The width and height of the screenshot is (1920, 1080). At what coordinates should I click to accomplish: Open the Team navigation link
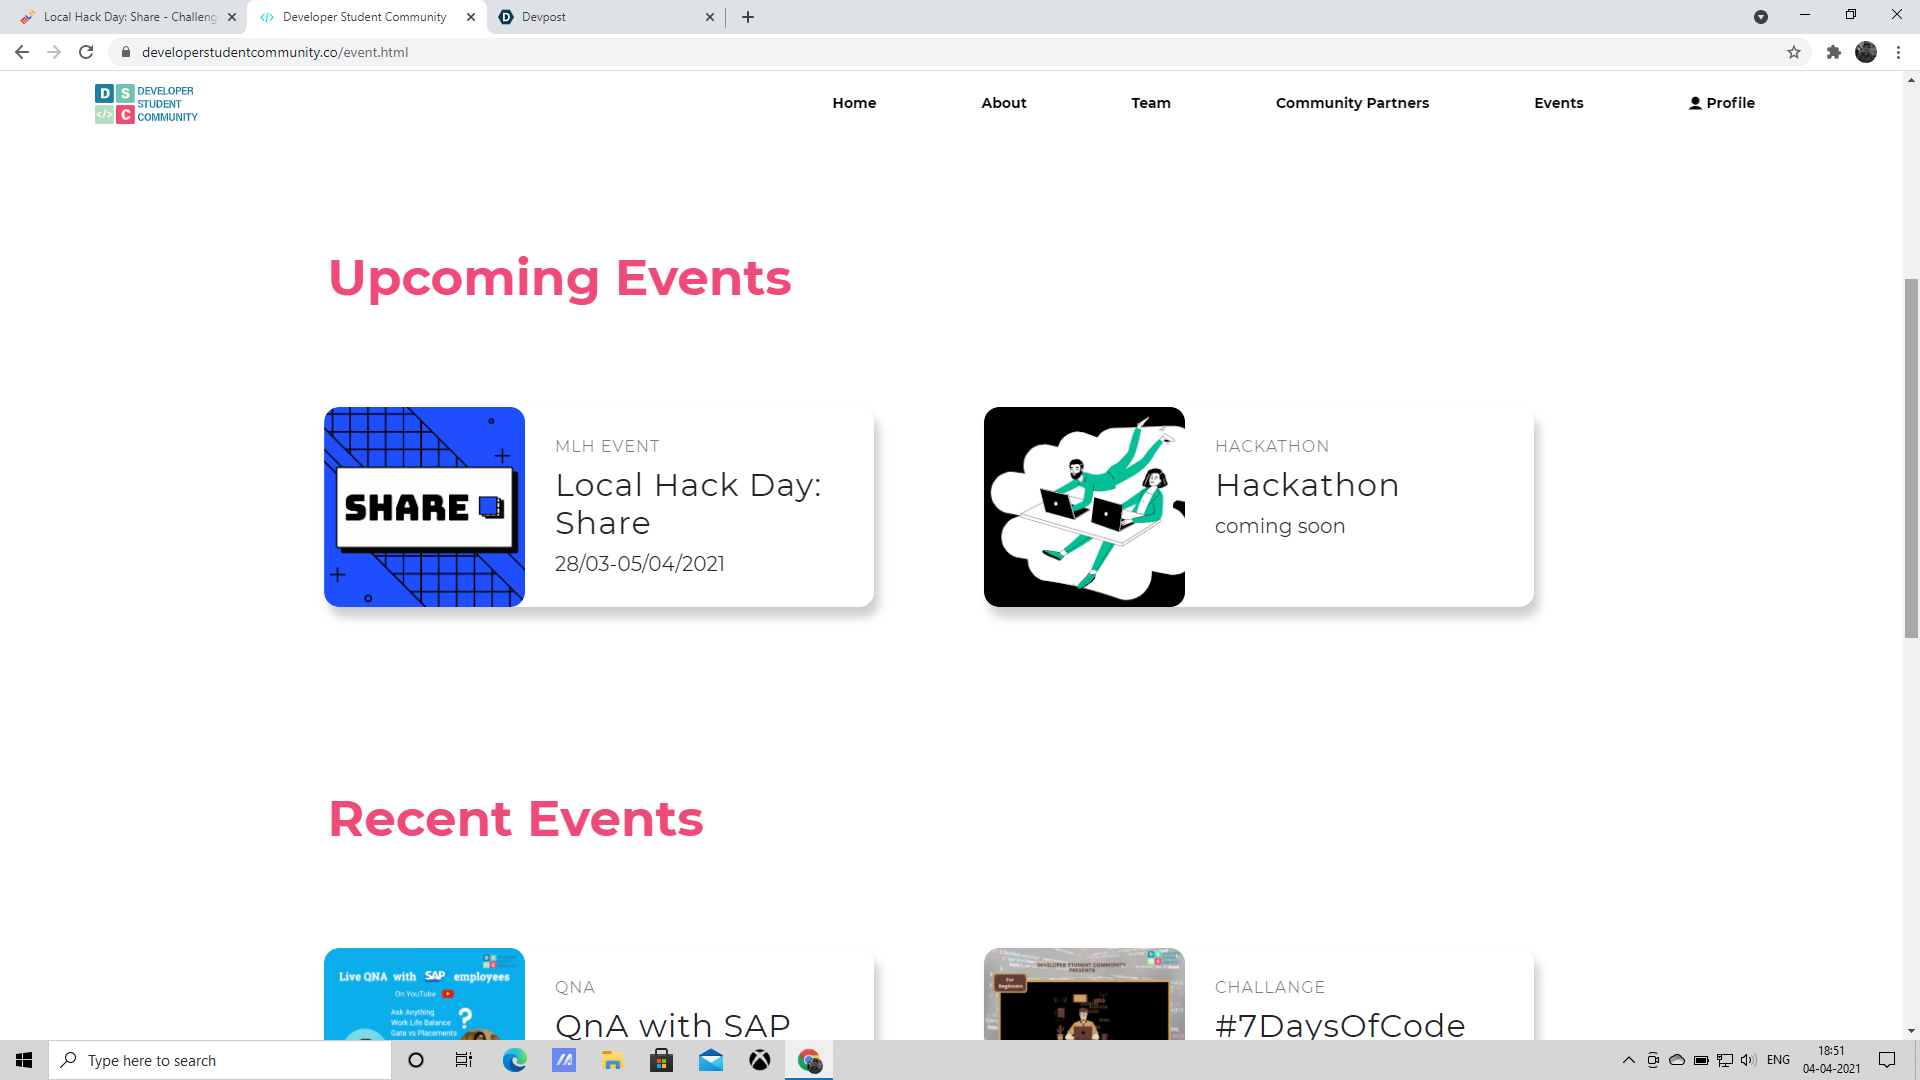(x=1150, y=103)
